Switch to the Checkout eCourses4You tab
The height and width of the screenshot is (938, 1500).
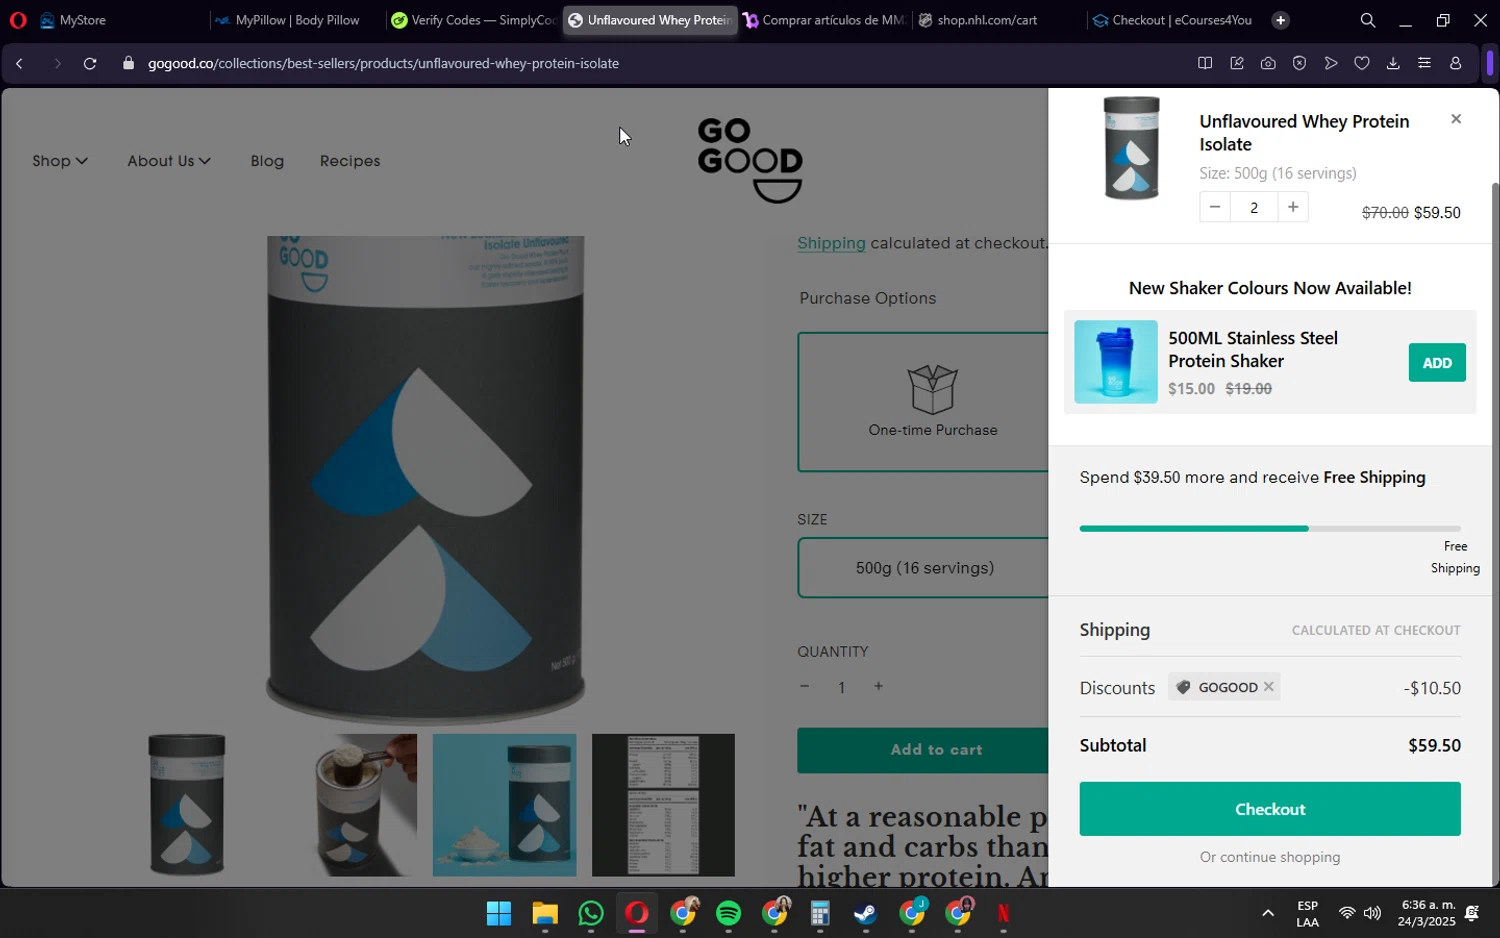pos(1174,20)
